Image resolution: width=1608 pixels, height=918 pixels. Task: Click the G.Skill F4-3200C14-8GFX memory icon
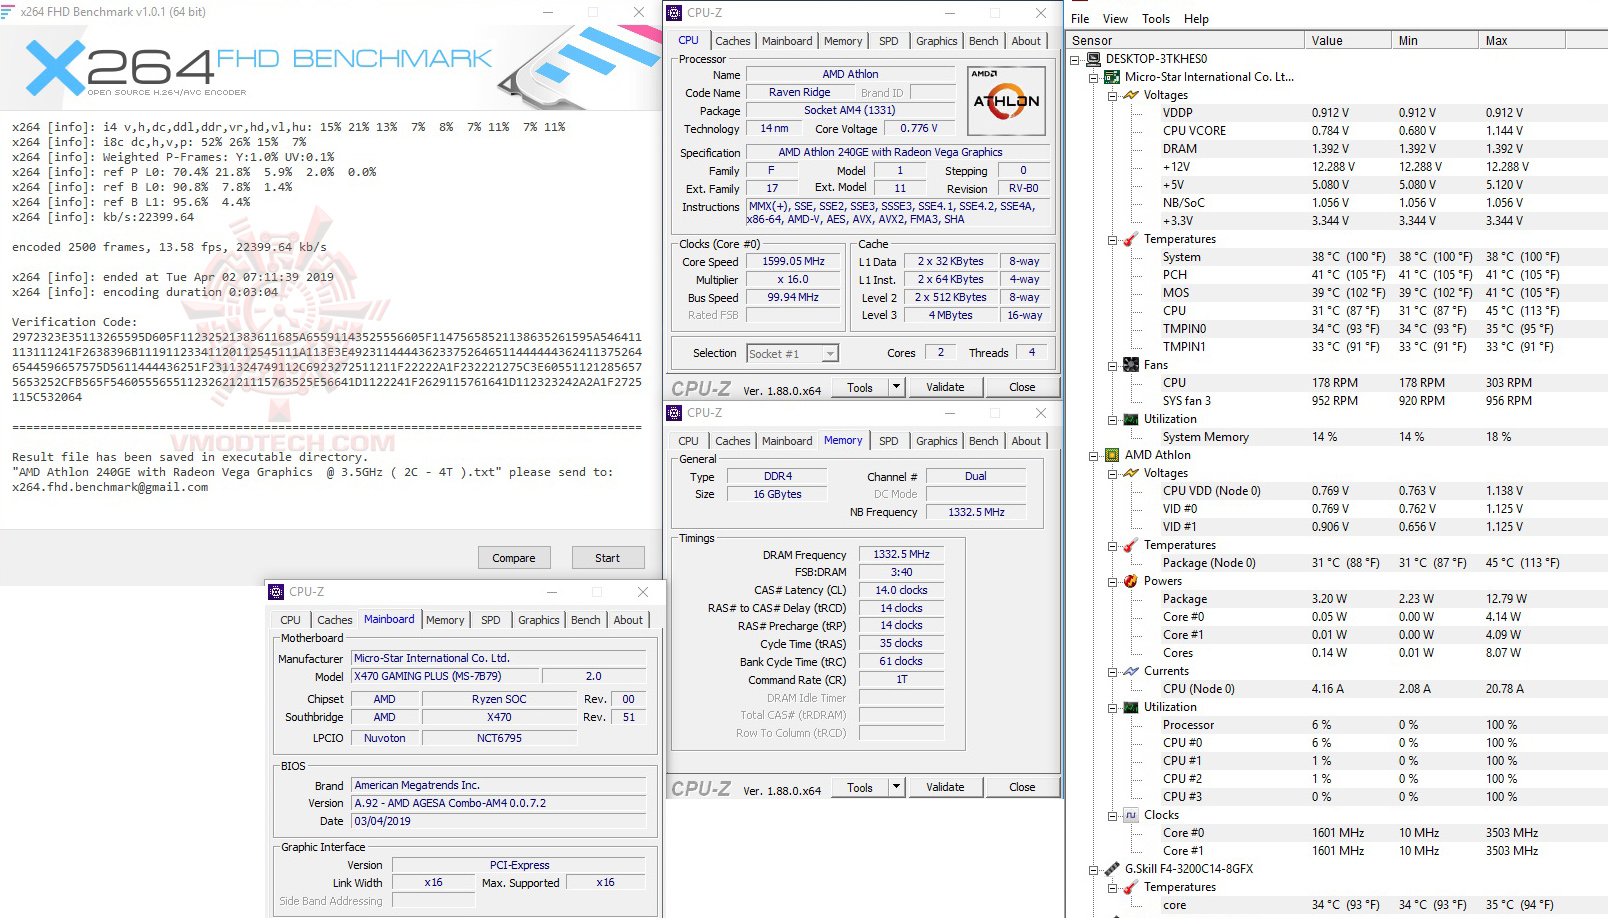(x=1112, y=869)
